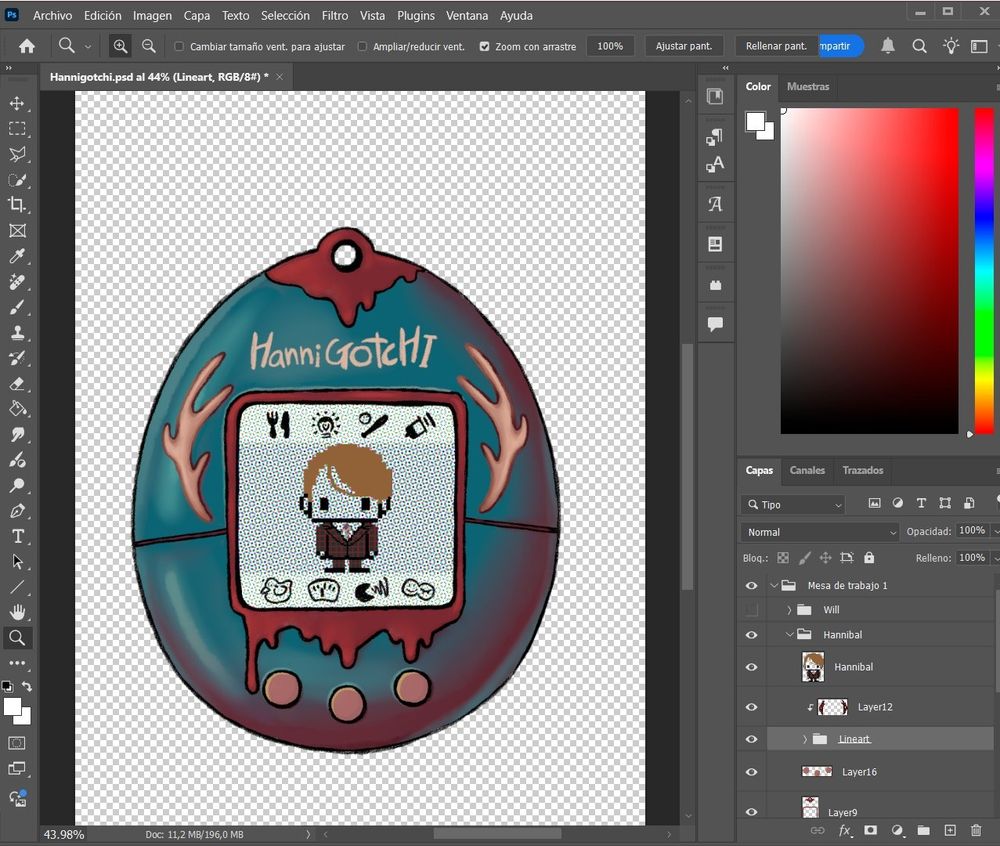Open the layer filter Tipo dropdown
The width and height of the screenshot is (1000, 846).
[x=793, y=504]
